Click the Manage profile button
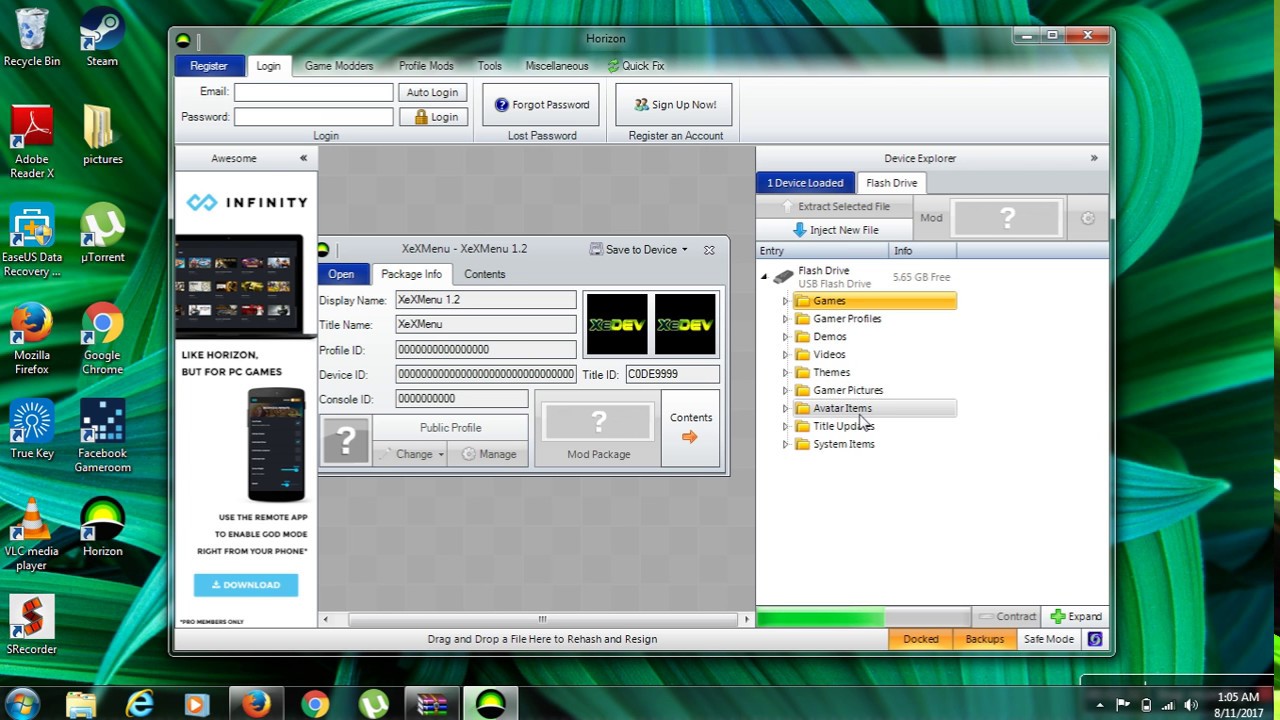This screenshot has height=720, width=1280. tap(489, 454)
